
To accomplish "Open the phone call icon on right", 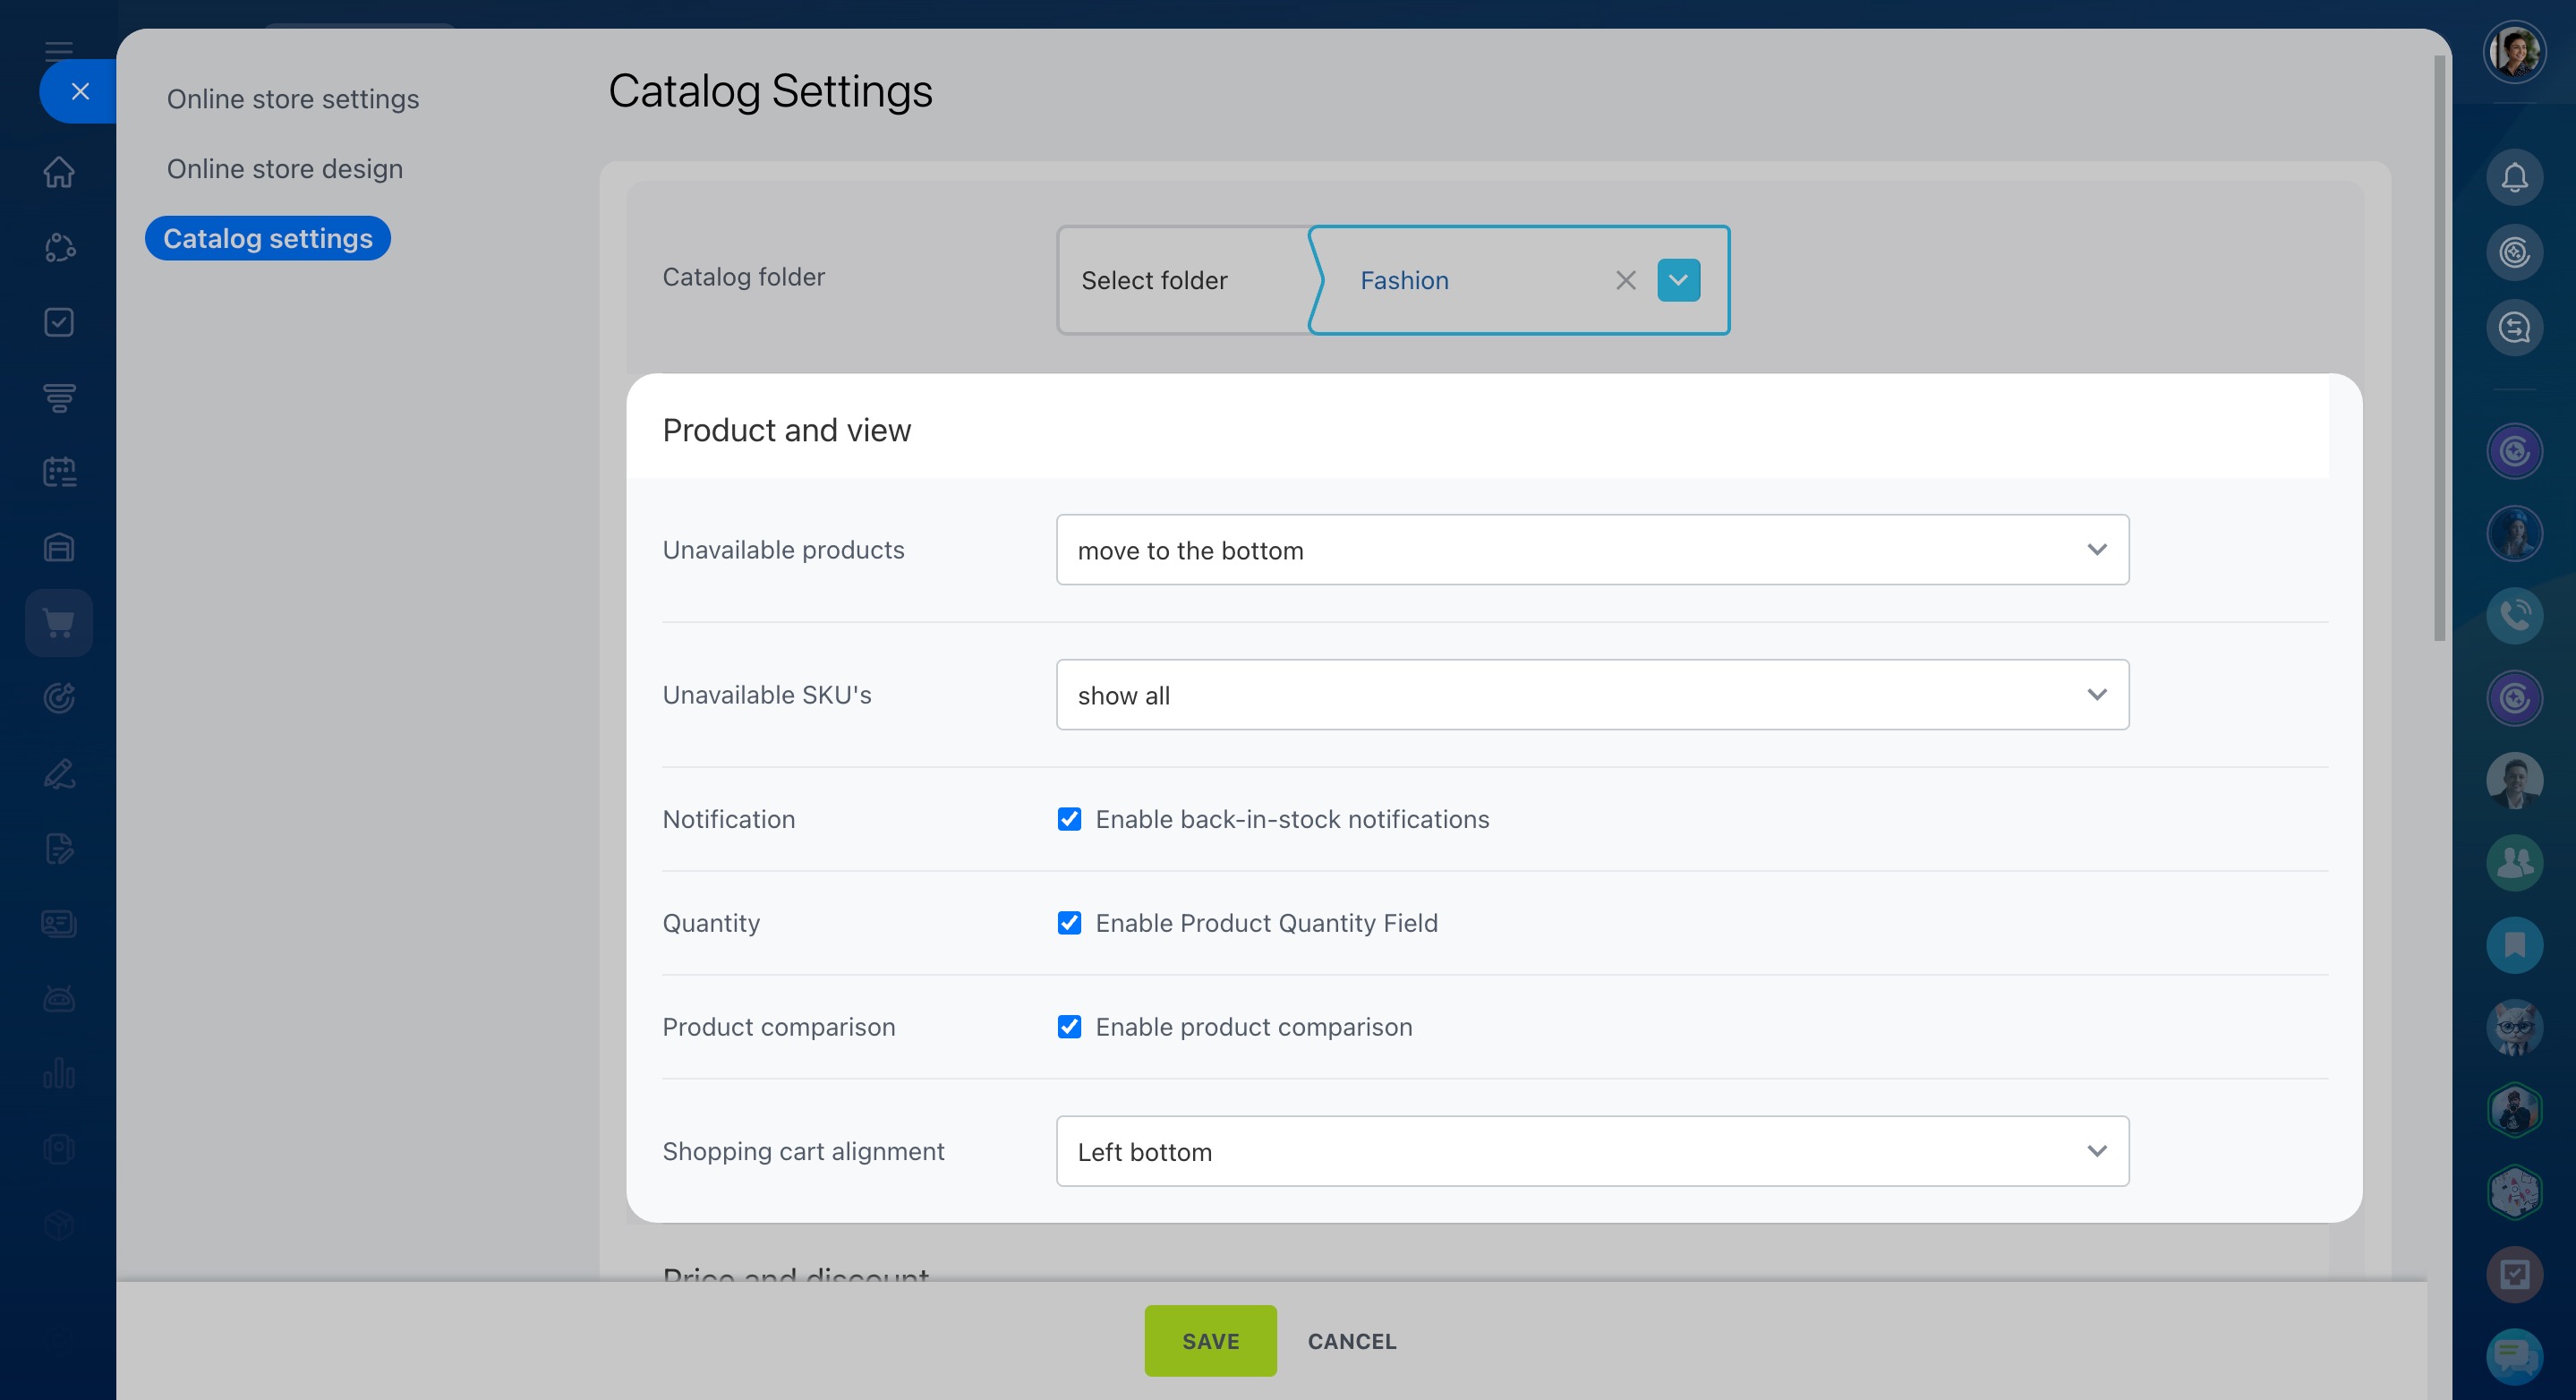I will (2514, 615).
